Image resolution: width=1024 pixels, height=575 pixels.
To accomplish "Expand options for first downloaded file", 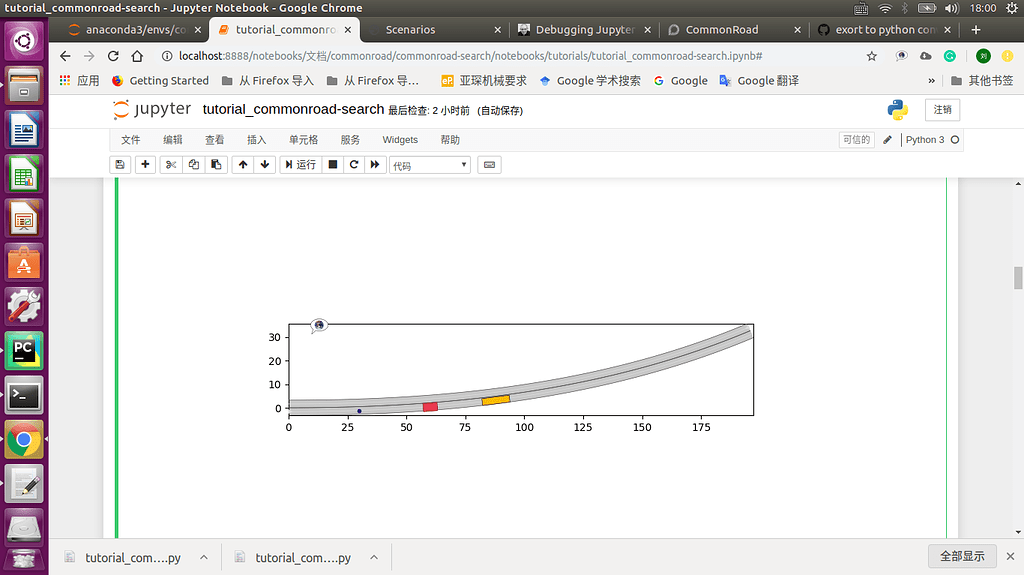I will (204, 558).
